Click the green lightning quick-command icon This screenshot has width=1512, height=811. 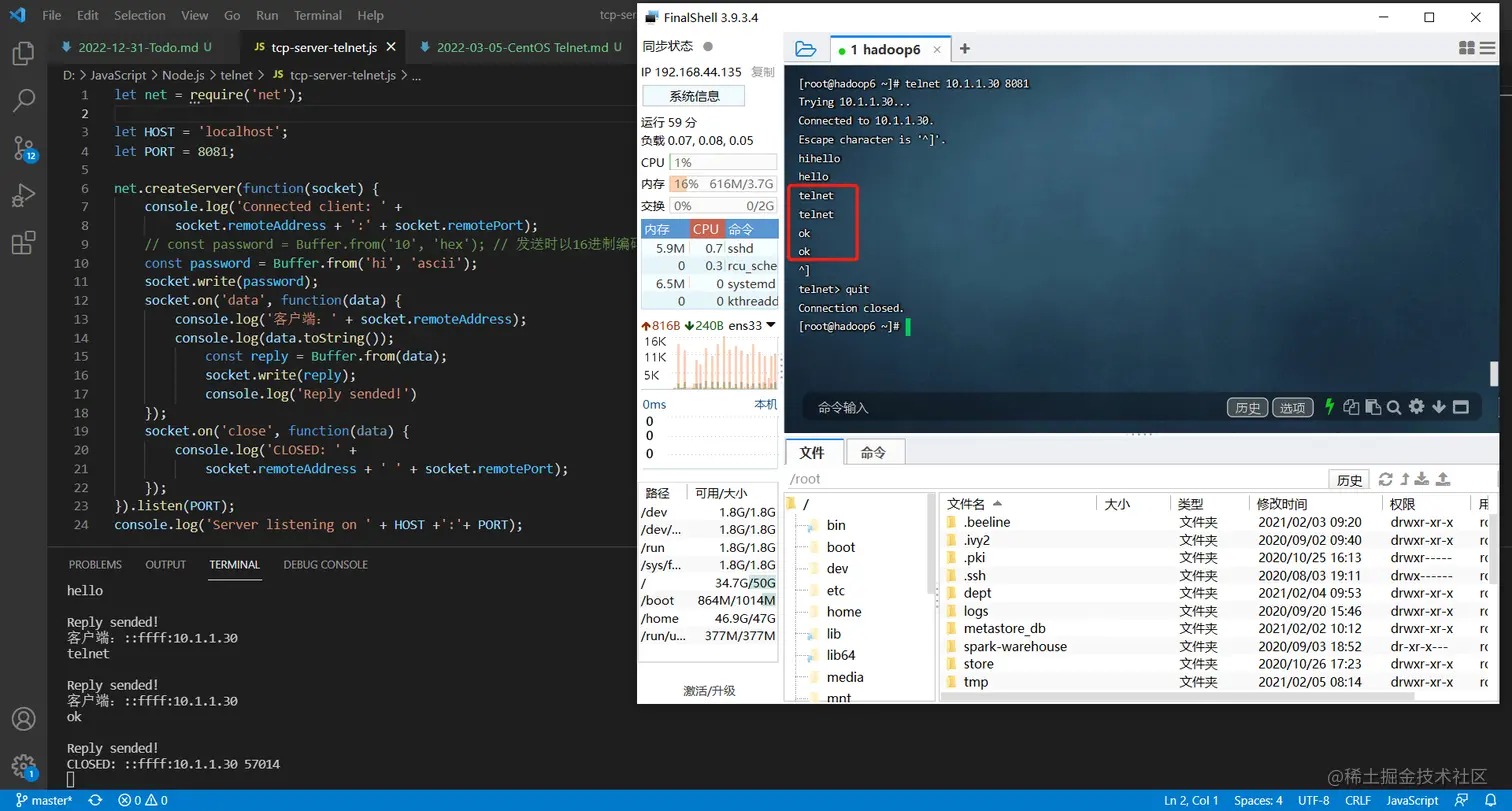pos(1329,407)
